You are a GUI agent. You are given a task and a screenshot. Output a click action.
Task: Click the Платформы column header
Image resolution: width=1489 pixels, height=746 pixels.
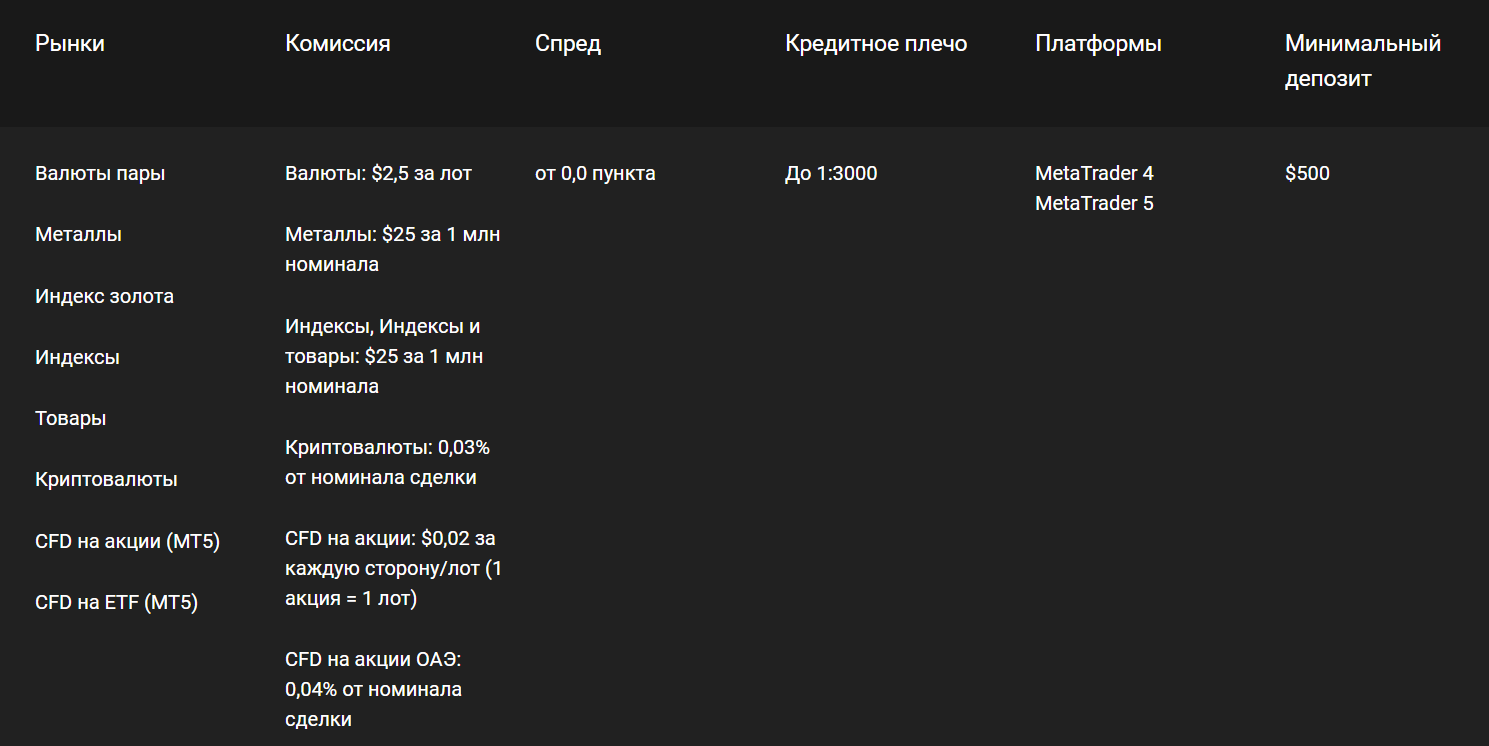(x=1098, y=44)
